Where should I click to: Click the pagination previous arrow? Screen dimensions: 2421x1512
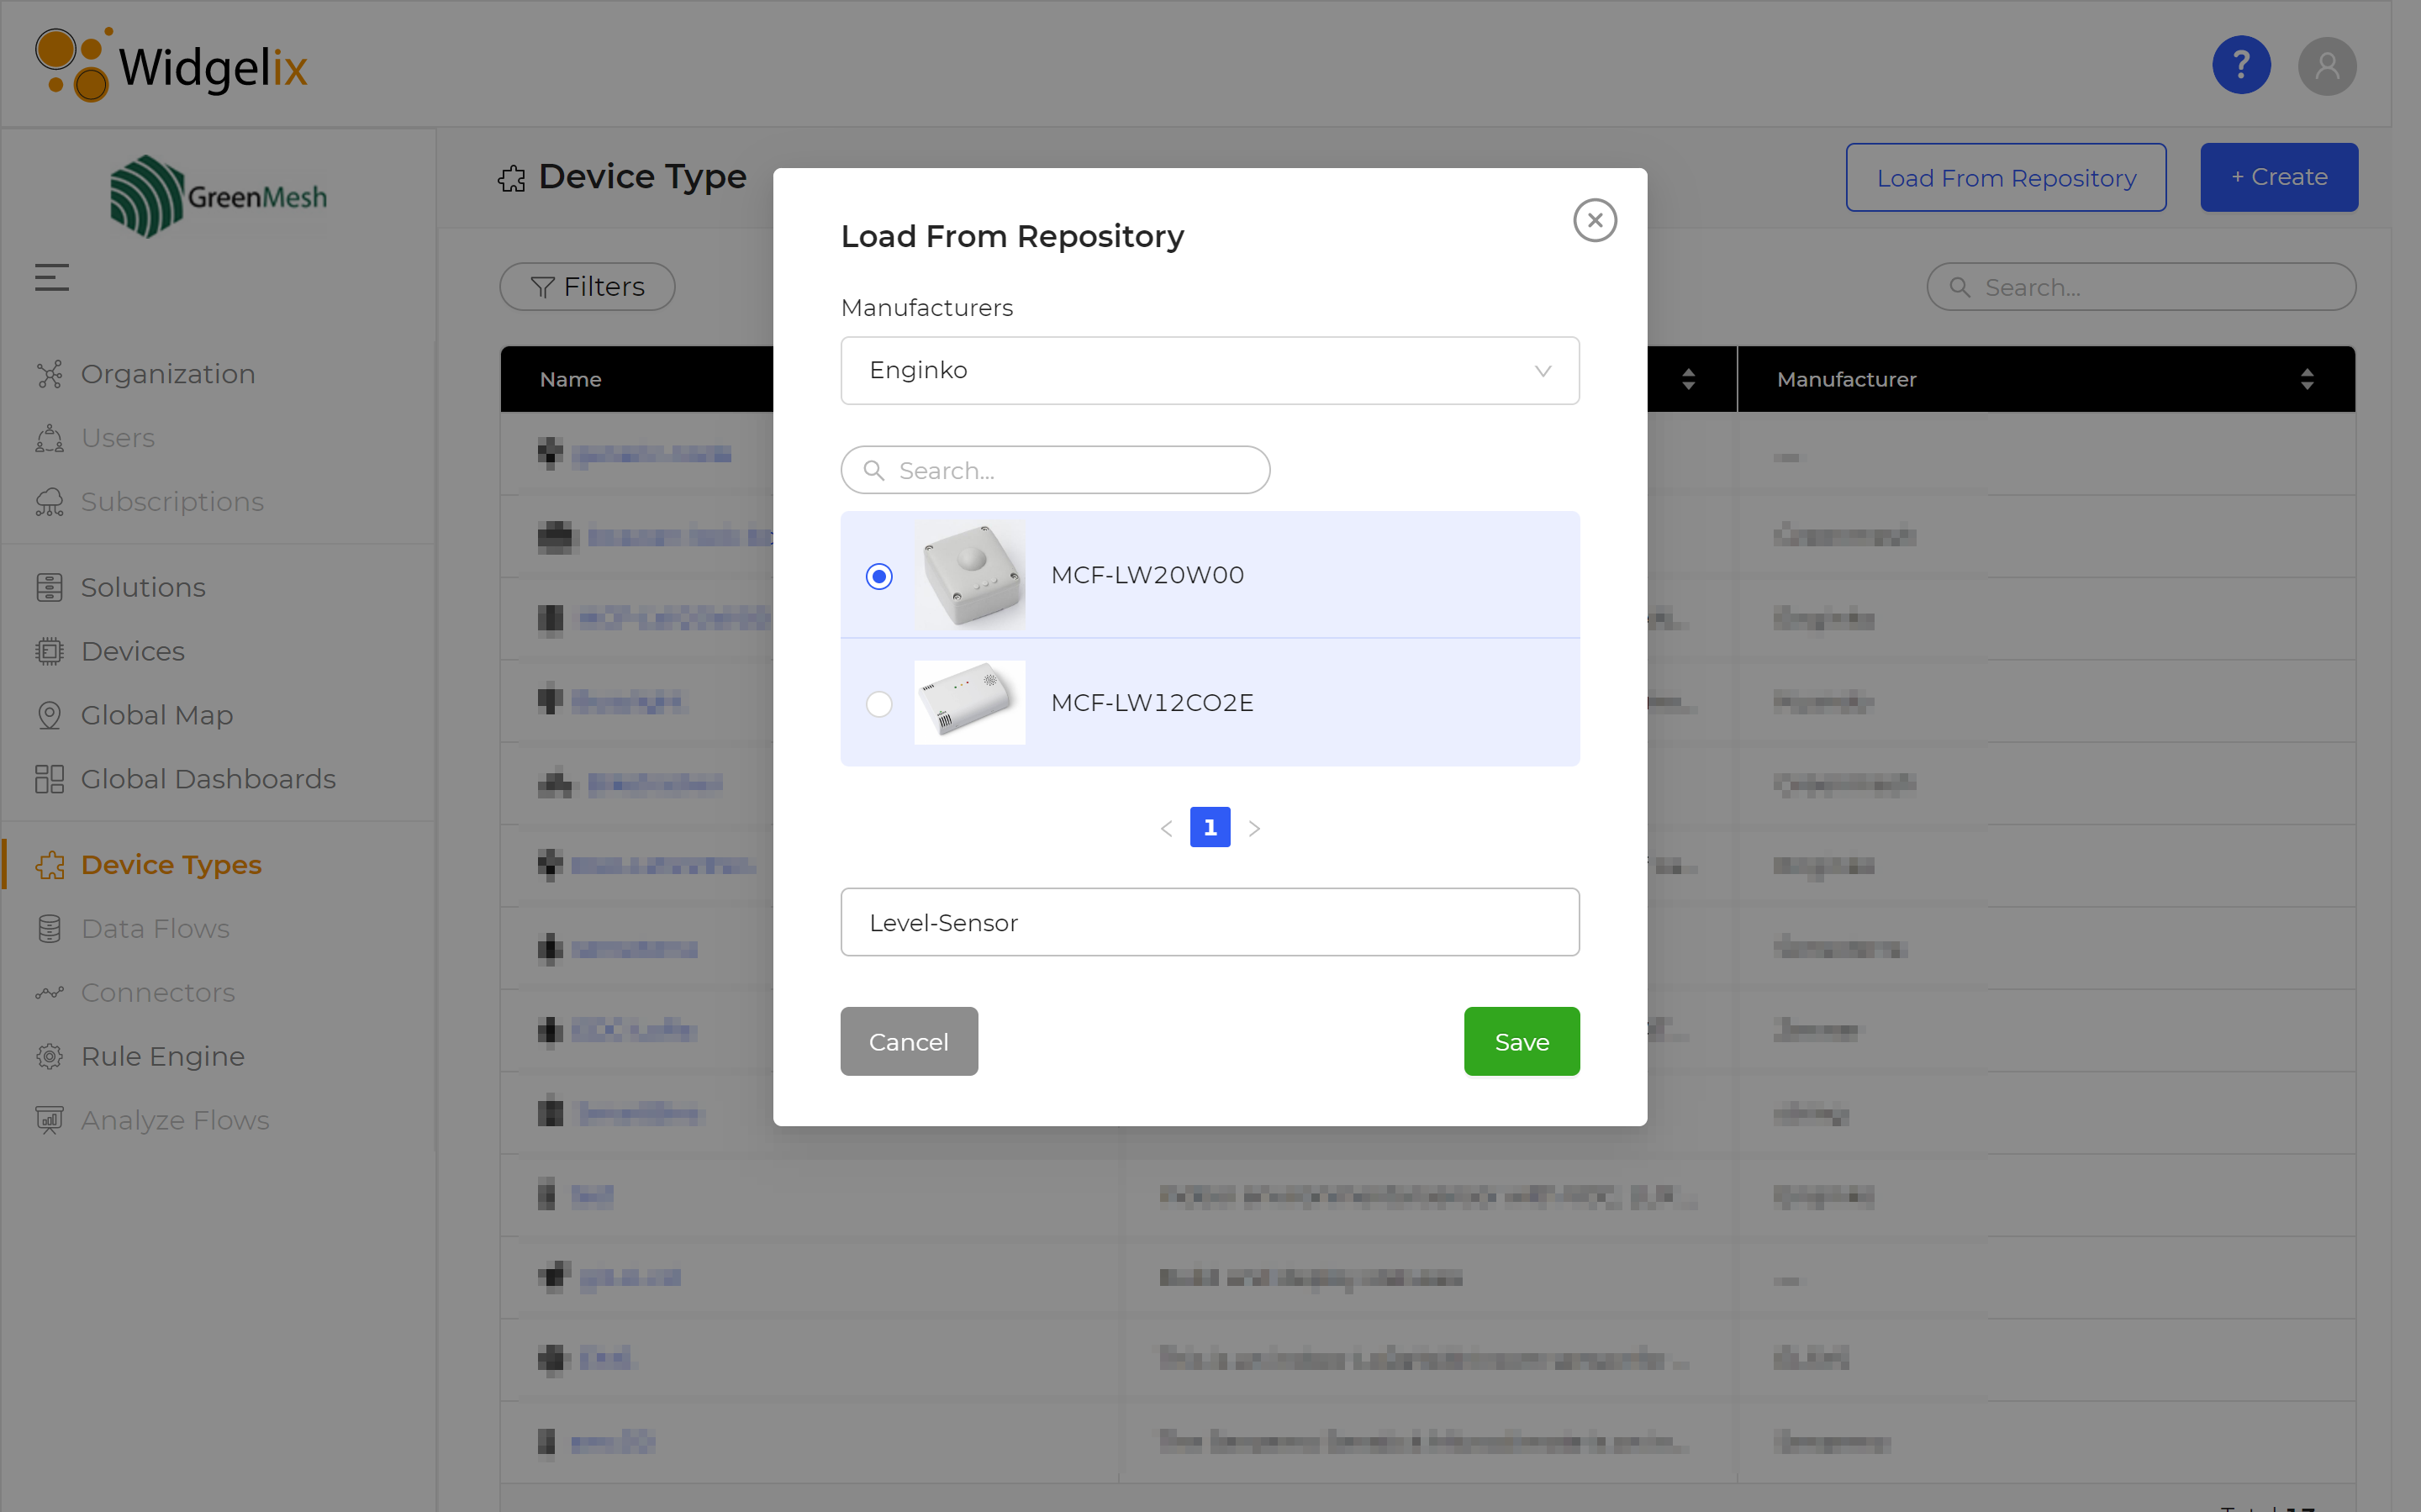[1167, 825]
